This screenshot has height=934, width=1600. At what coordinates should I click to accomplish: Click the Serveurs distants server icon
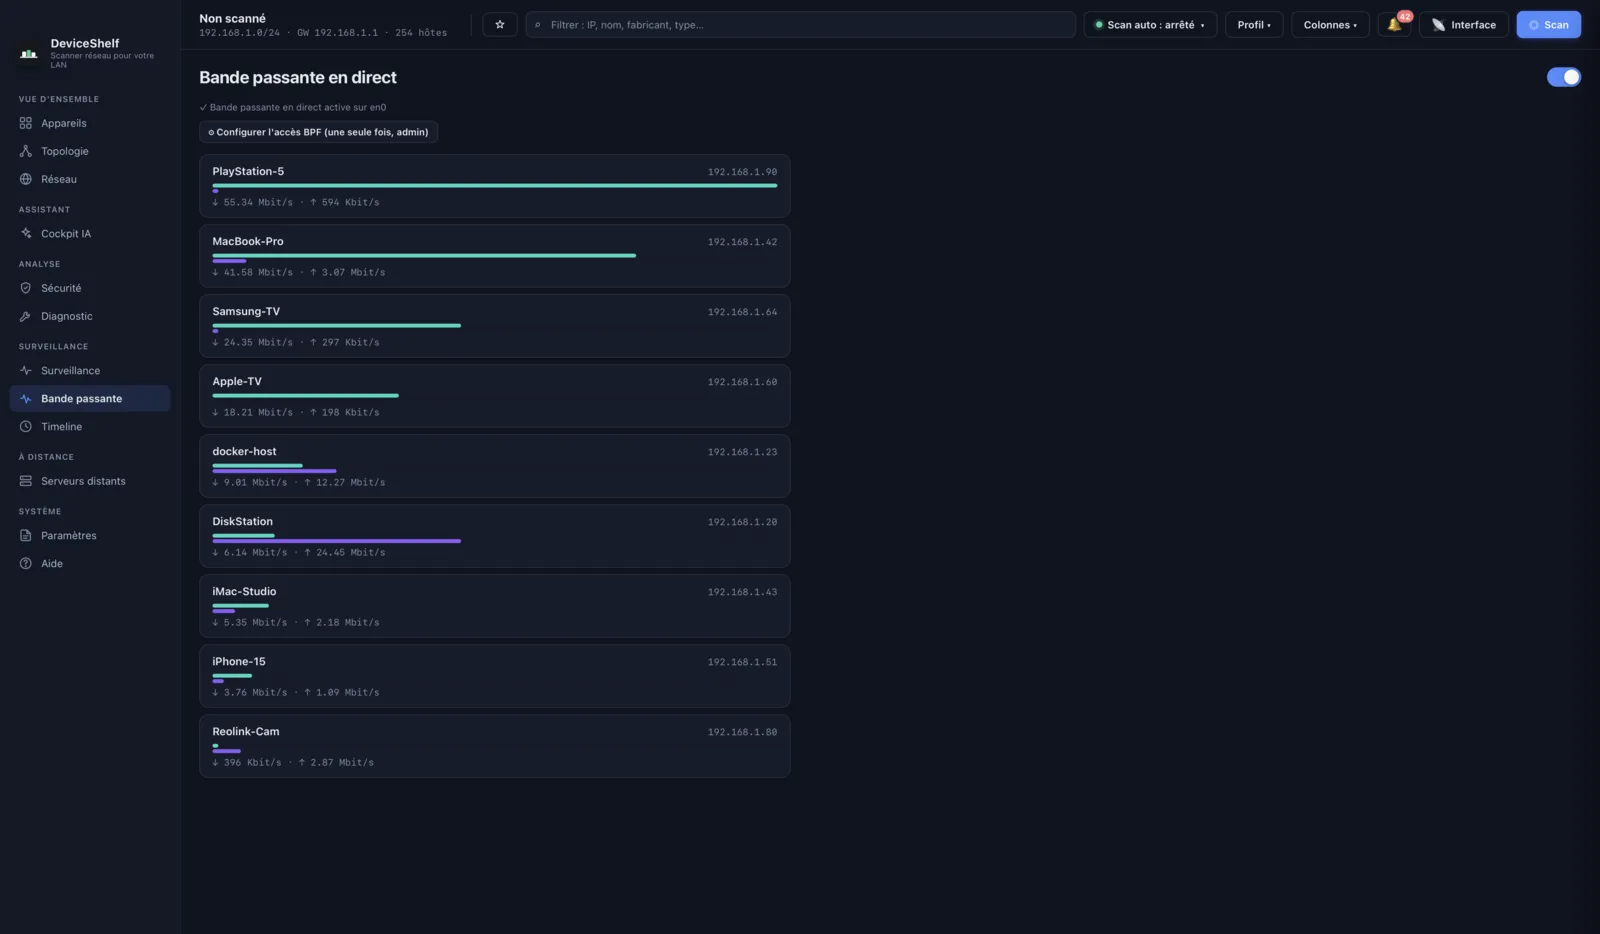coord(26,481)
